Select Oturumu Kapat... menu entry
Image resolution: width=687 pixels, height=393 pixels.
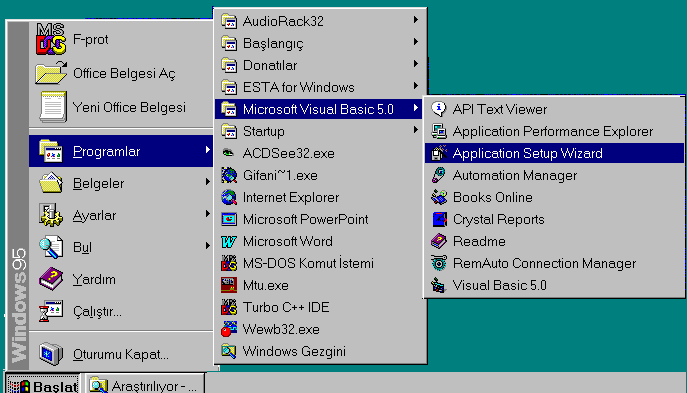[121, 354]
